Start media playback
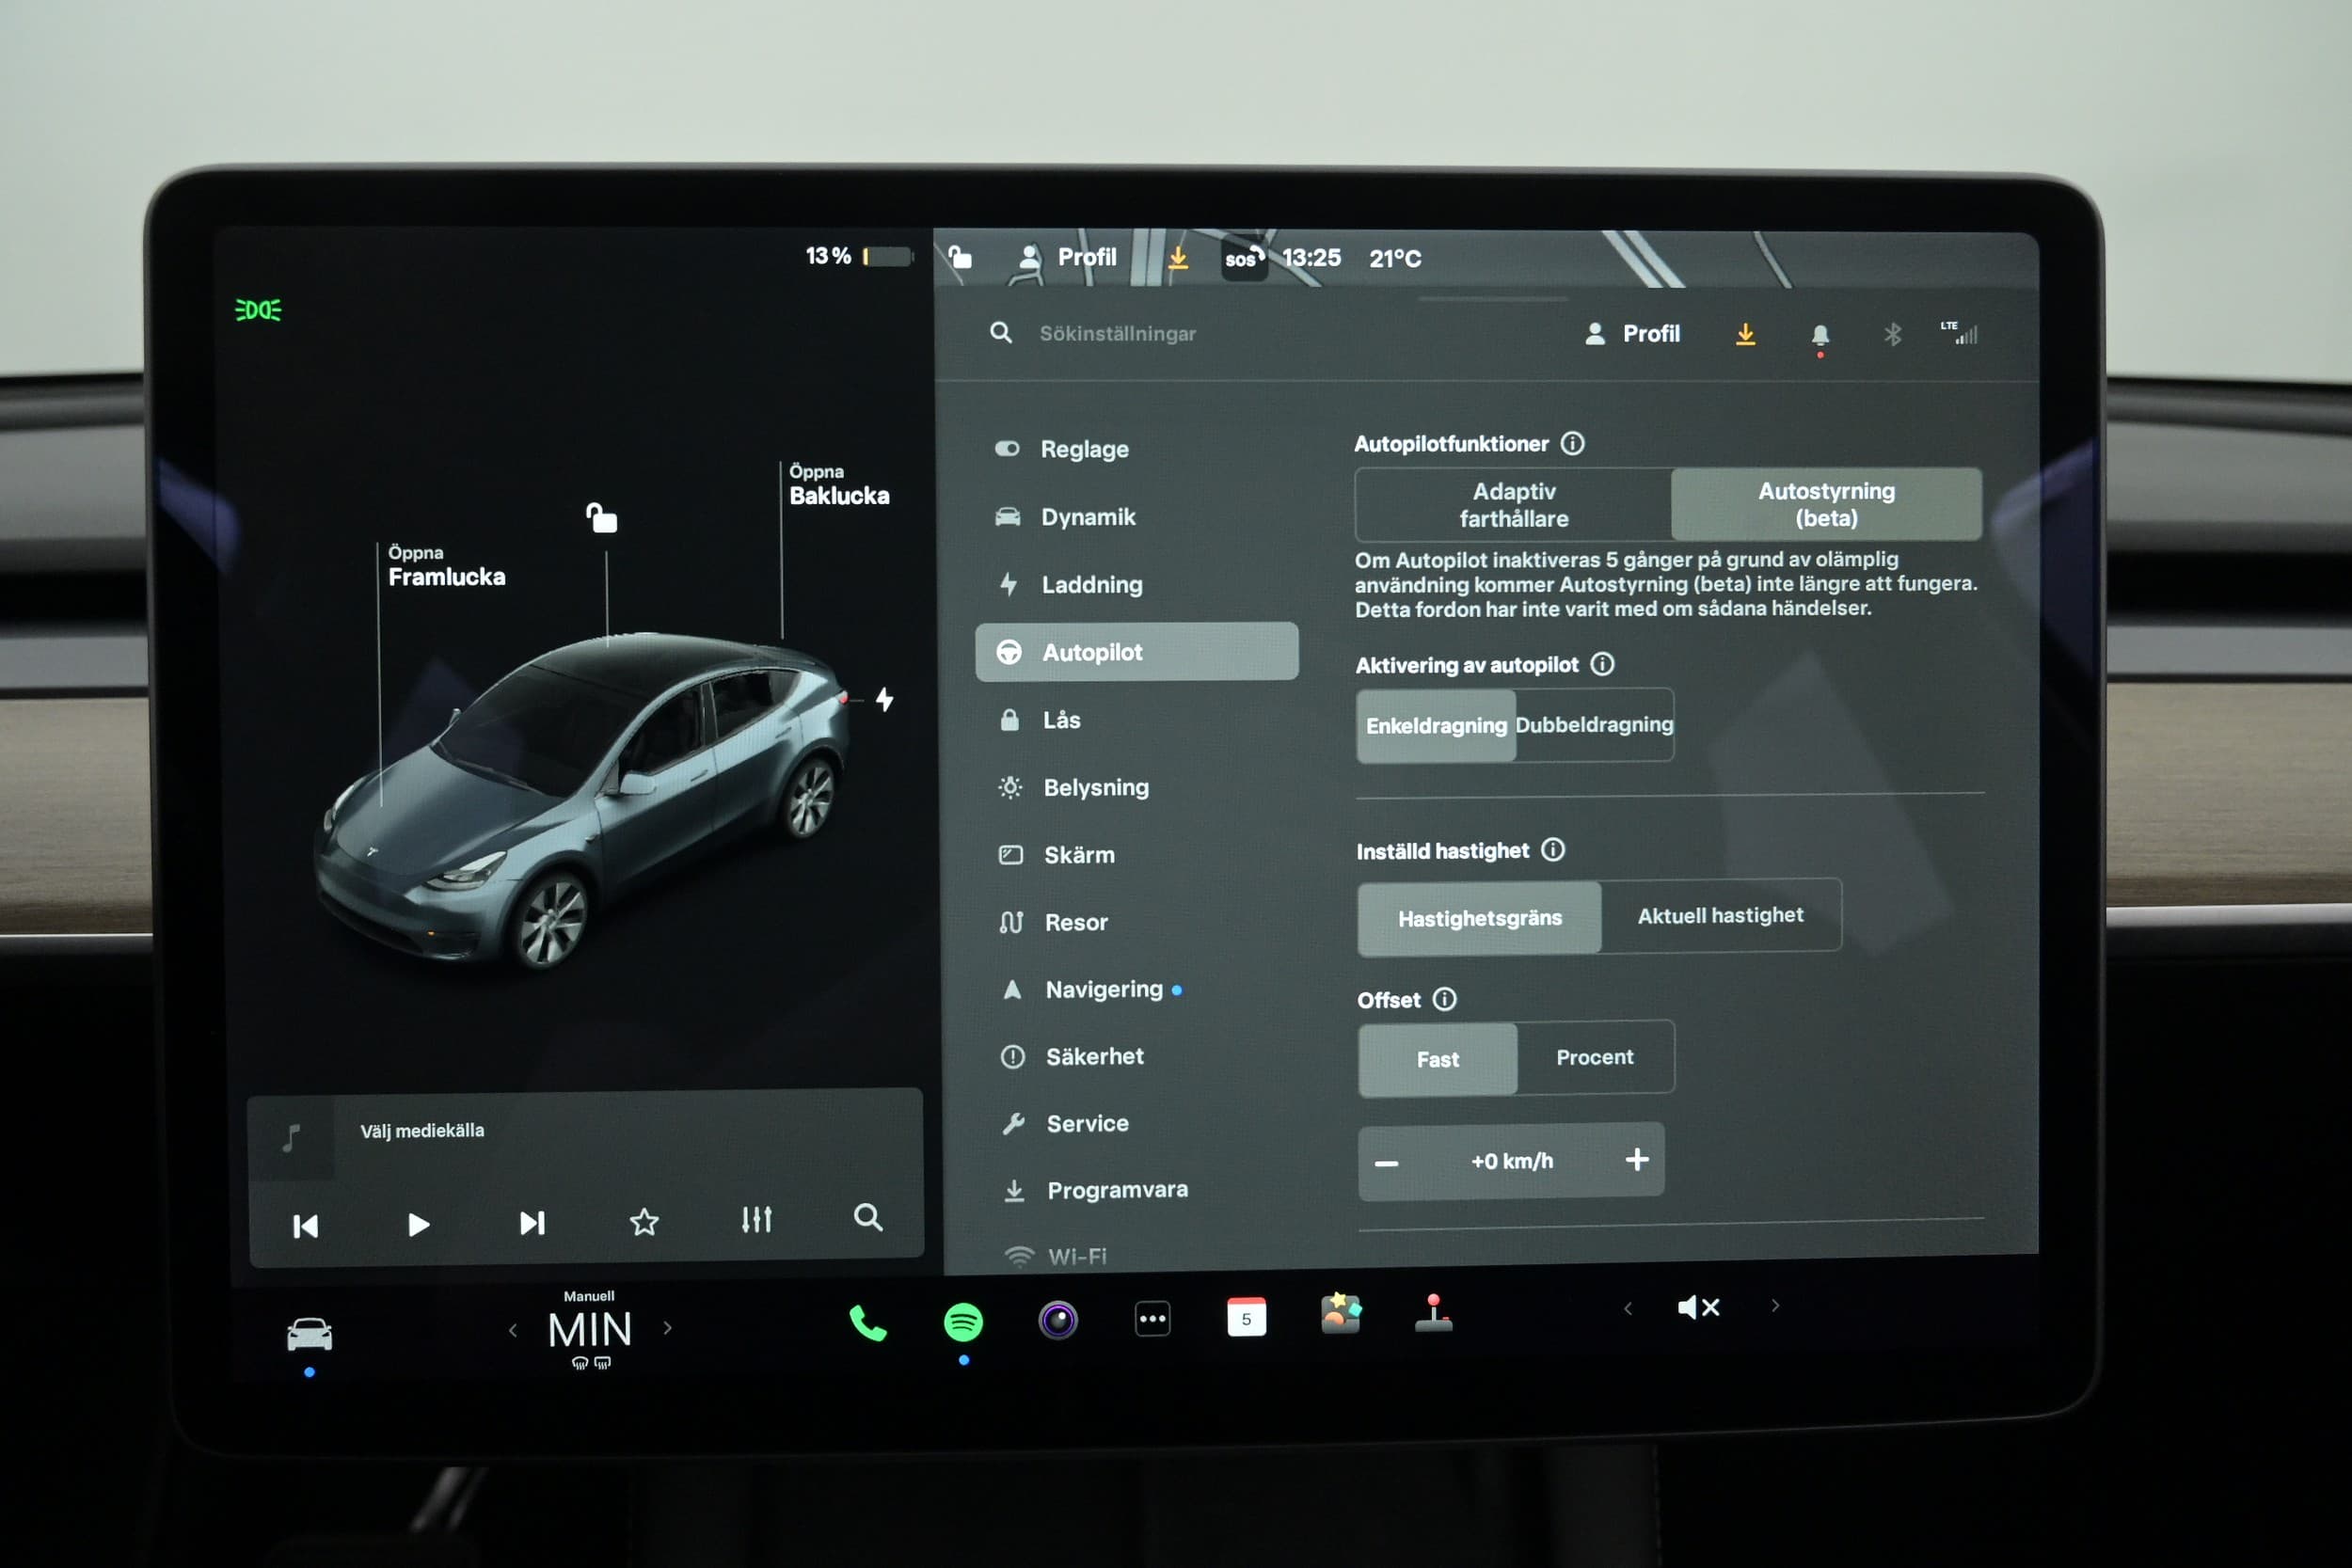This screenshot has height=1568, width=2352. tap(418, 1225)
